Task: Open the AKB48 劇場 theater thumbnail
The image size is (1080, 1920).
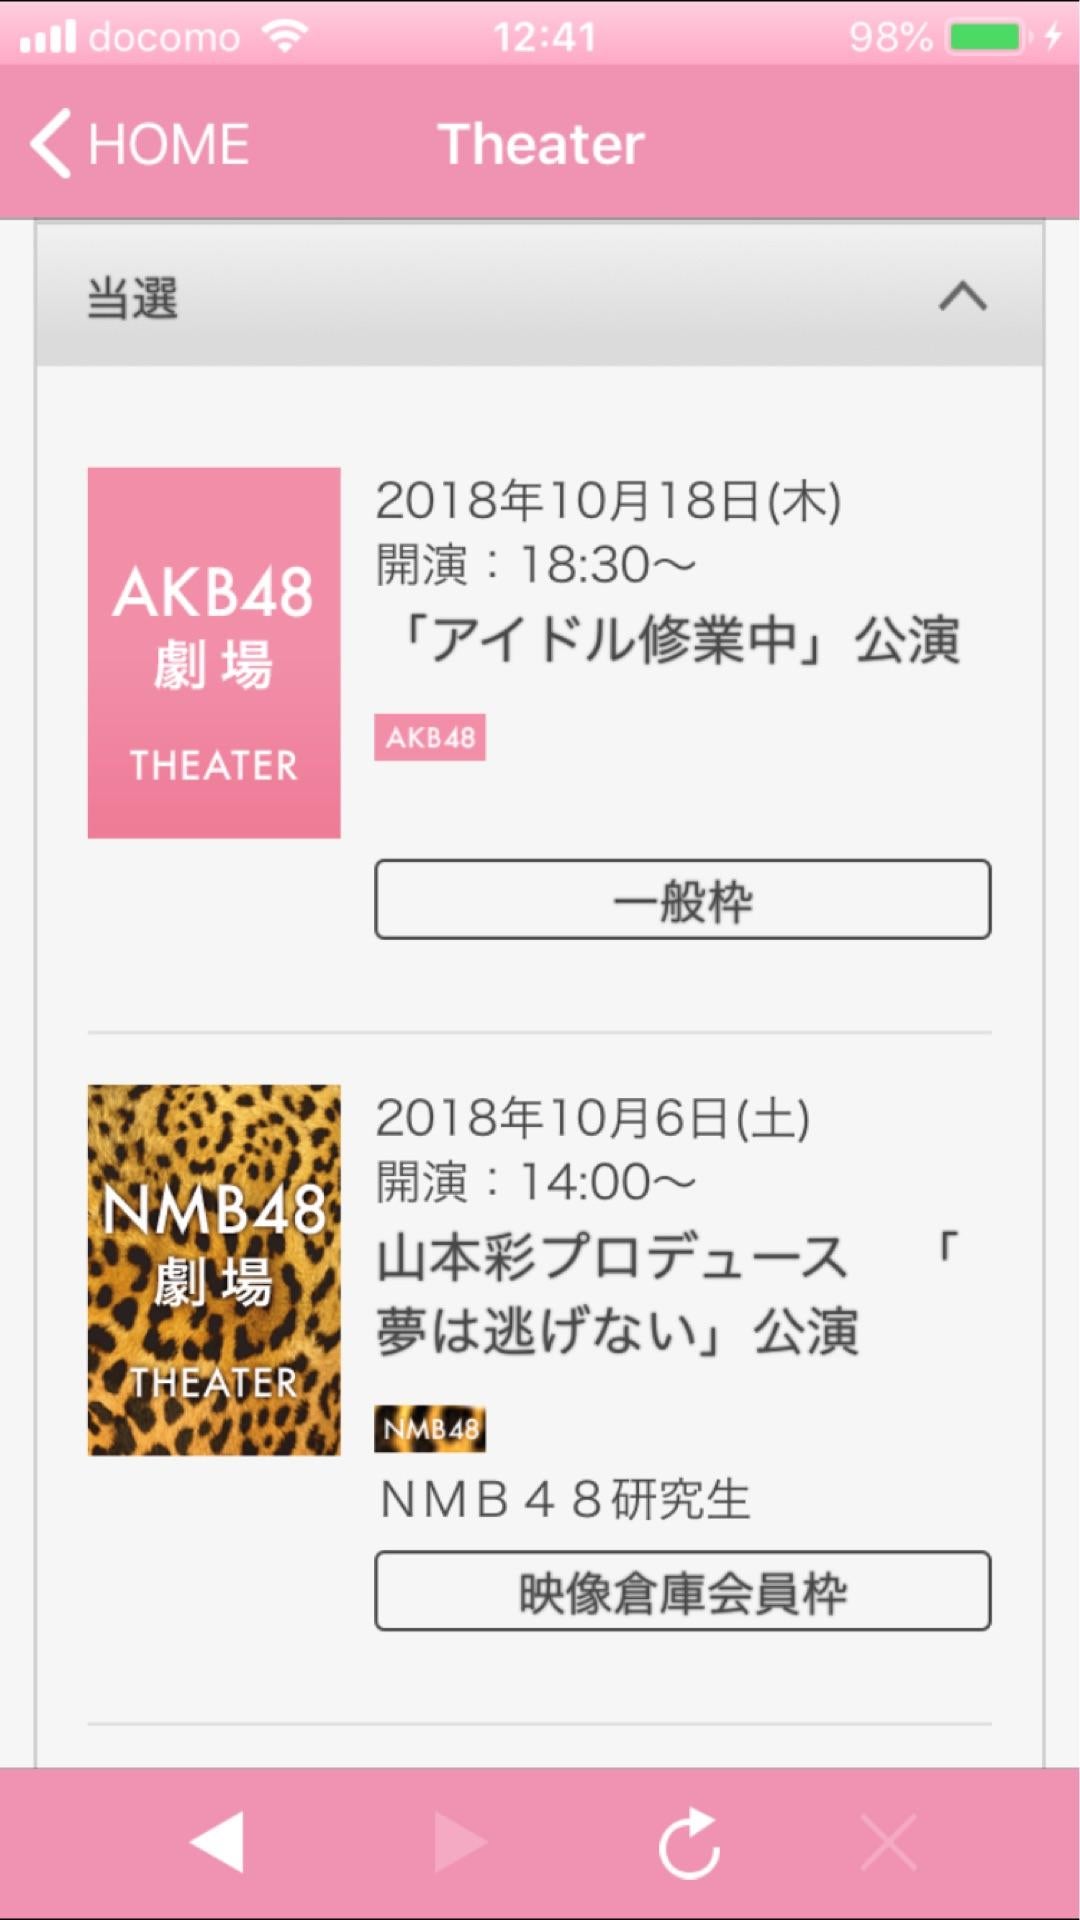Action: point(214,652)
